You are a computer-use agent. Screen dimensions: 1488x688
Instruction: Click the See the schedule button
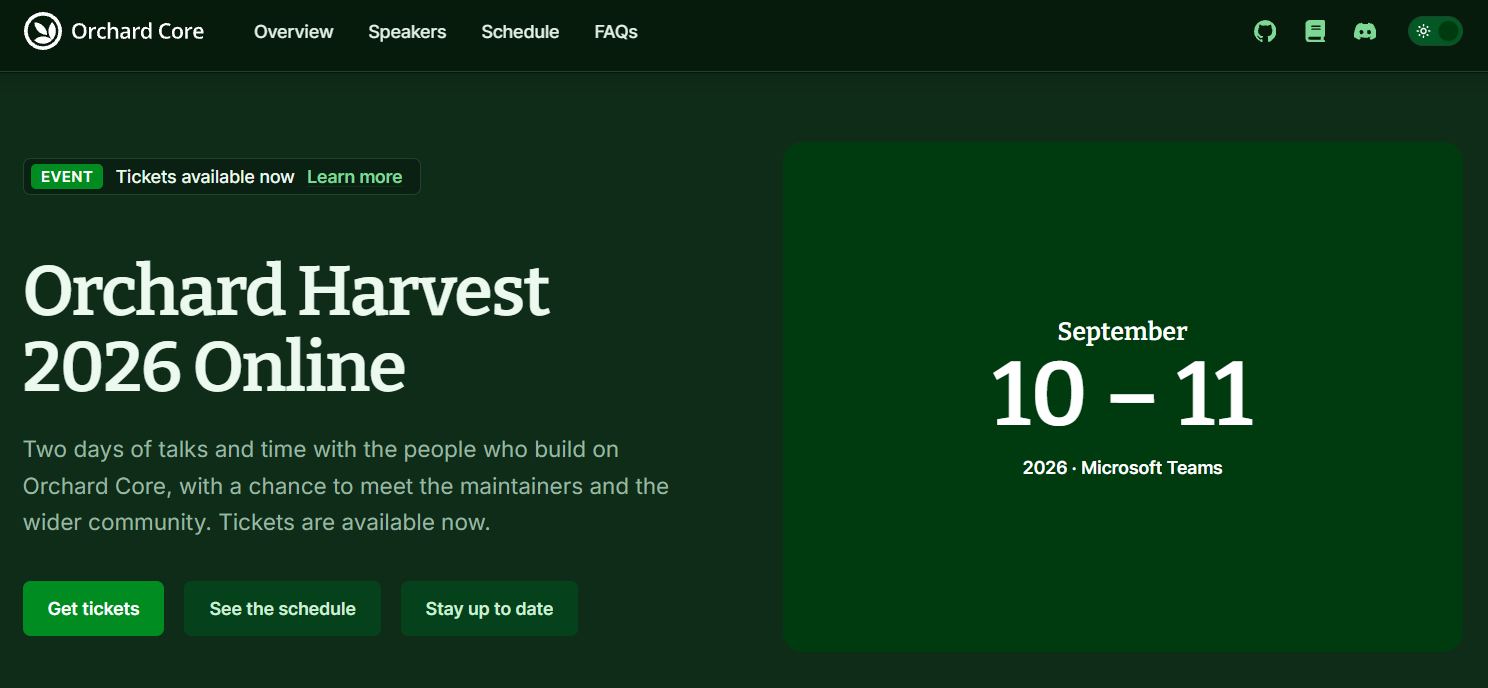pos(282,608)
